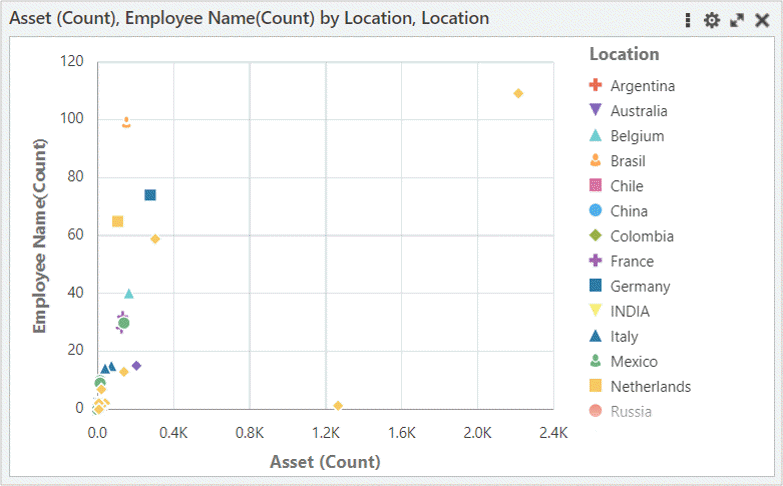This screenshot has height=486, width=783.
Task: Click the 1.6K x-axis label
Action: (401, 433)
